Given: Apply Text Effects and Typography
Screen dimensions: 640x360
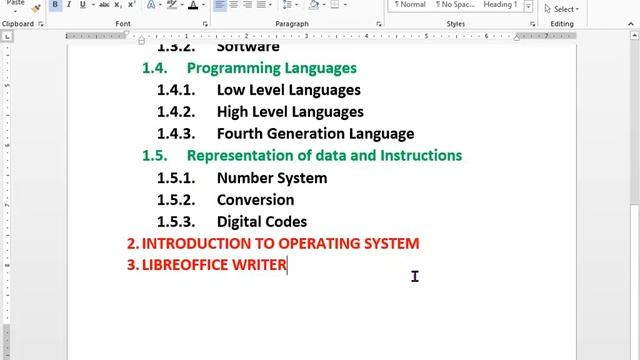Looking at the screenshot, I should (x=151, y=4).
